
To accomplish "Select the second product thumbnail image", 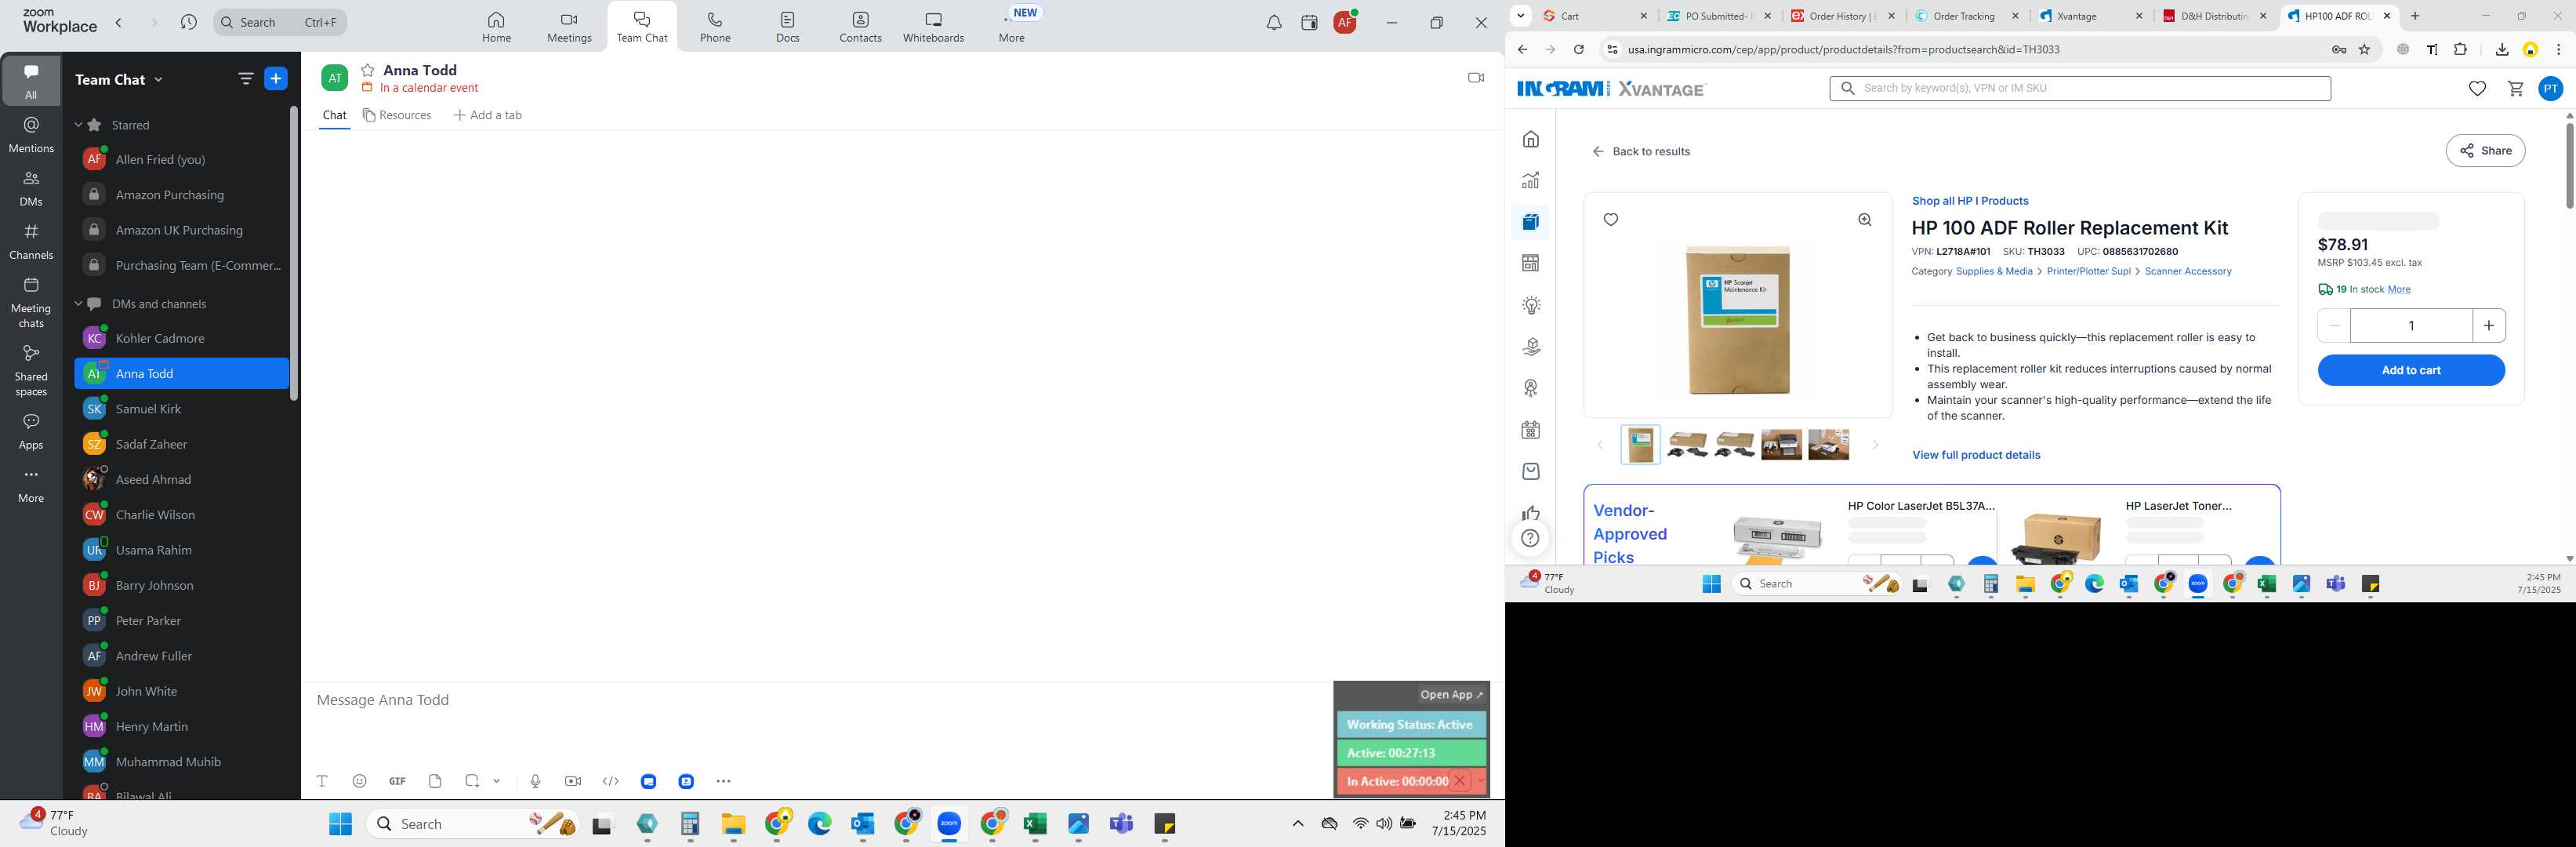I will (1687, 445).
